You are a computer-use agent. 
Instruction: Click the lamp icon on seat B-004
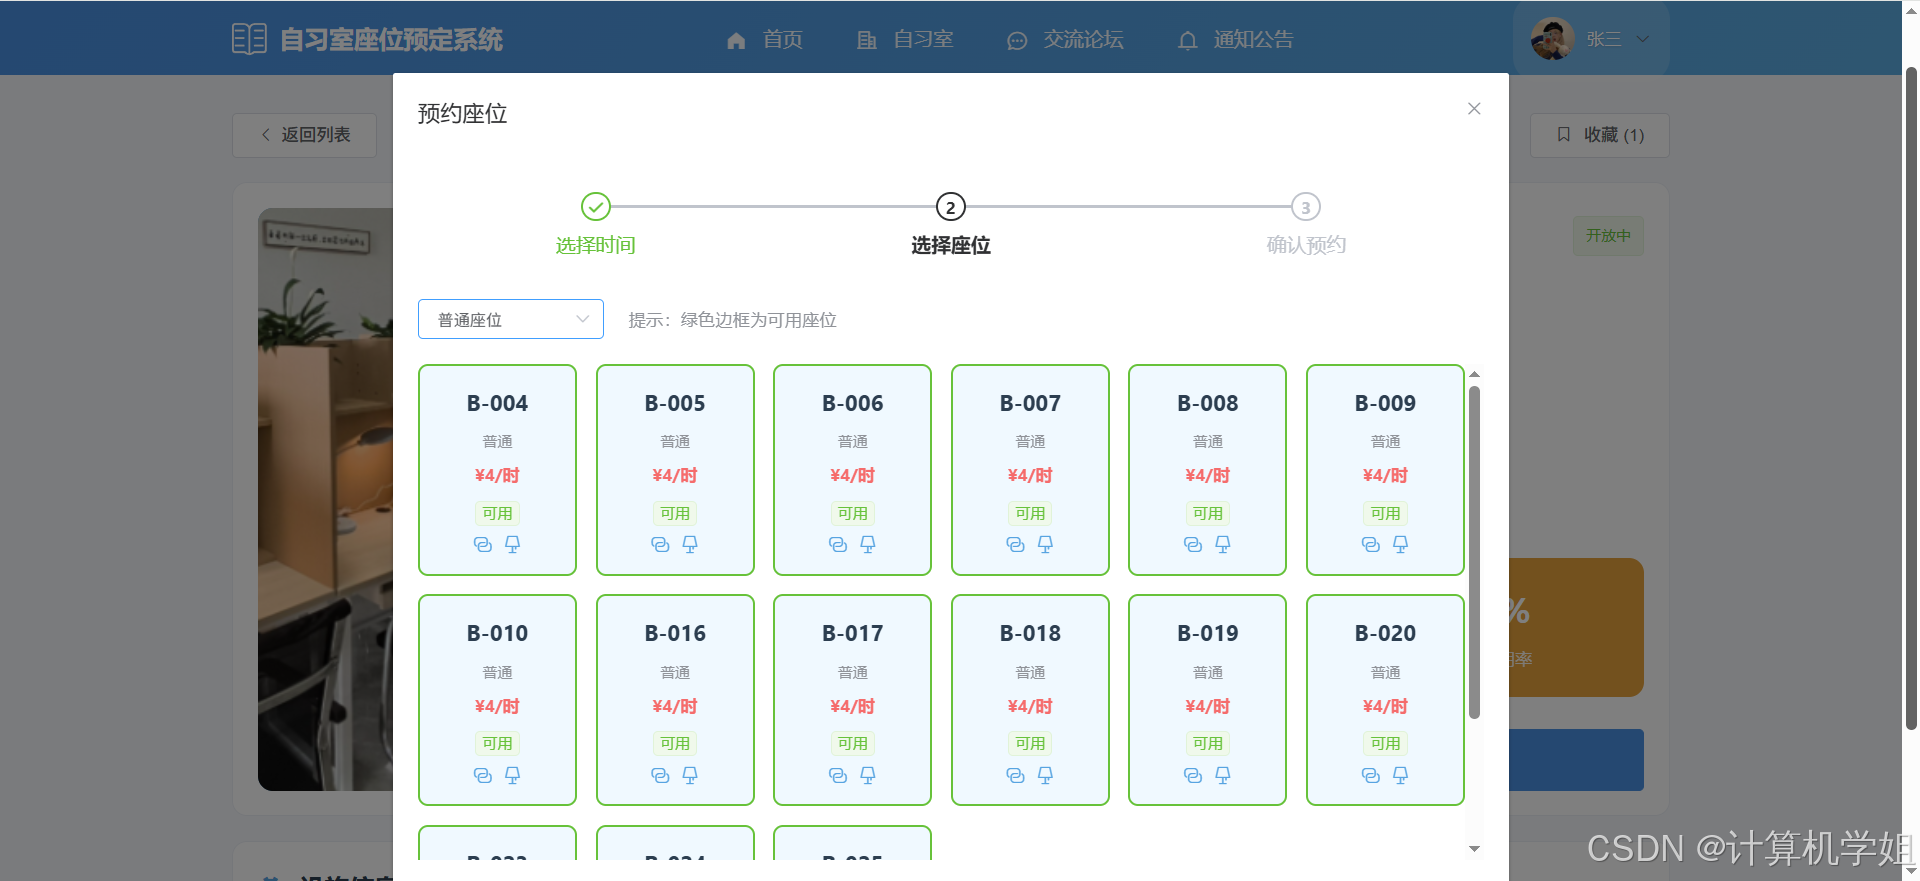512,545
